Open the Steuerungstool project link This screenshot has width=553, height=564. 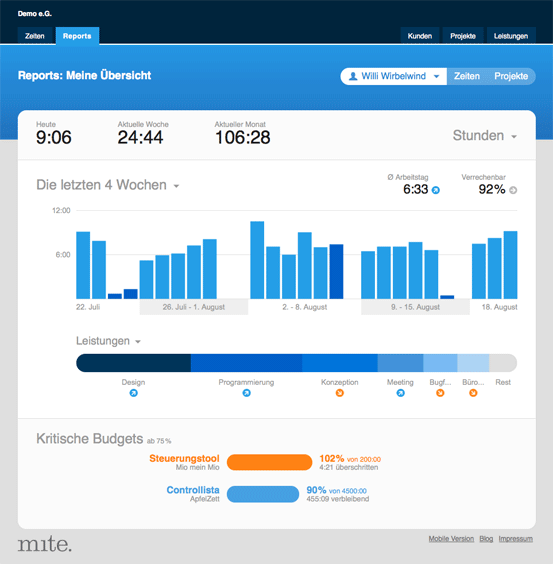184,459
